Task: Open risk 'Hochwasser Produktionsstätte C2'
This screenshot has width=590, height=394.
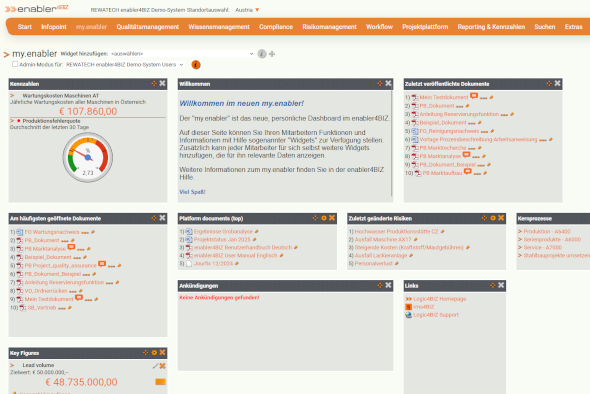Action: (396, 231)
